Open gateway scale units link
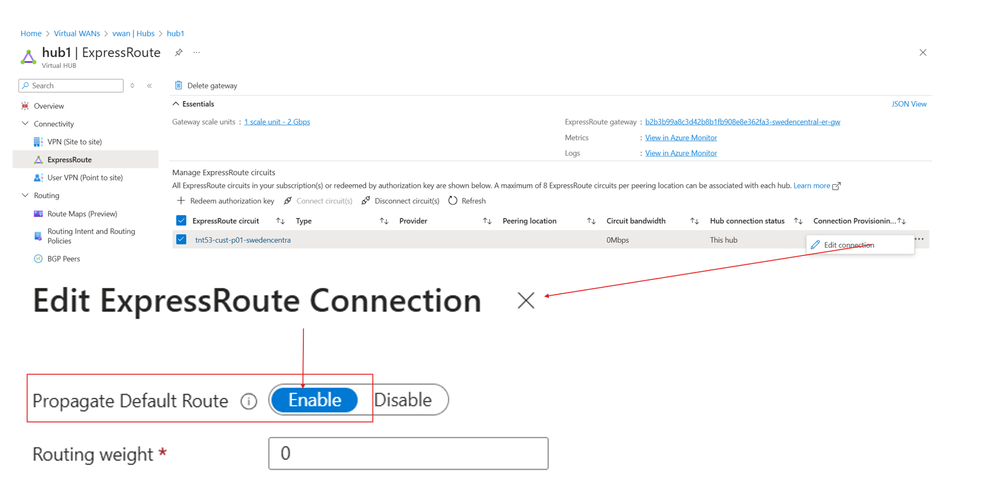Screen dimensions: 999x500 click(x=277, y=122)
